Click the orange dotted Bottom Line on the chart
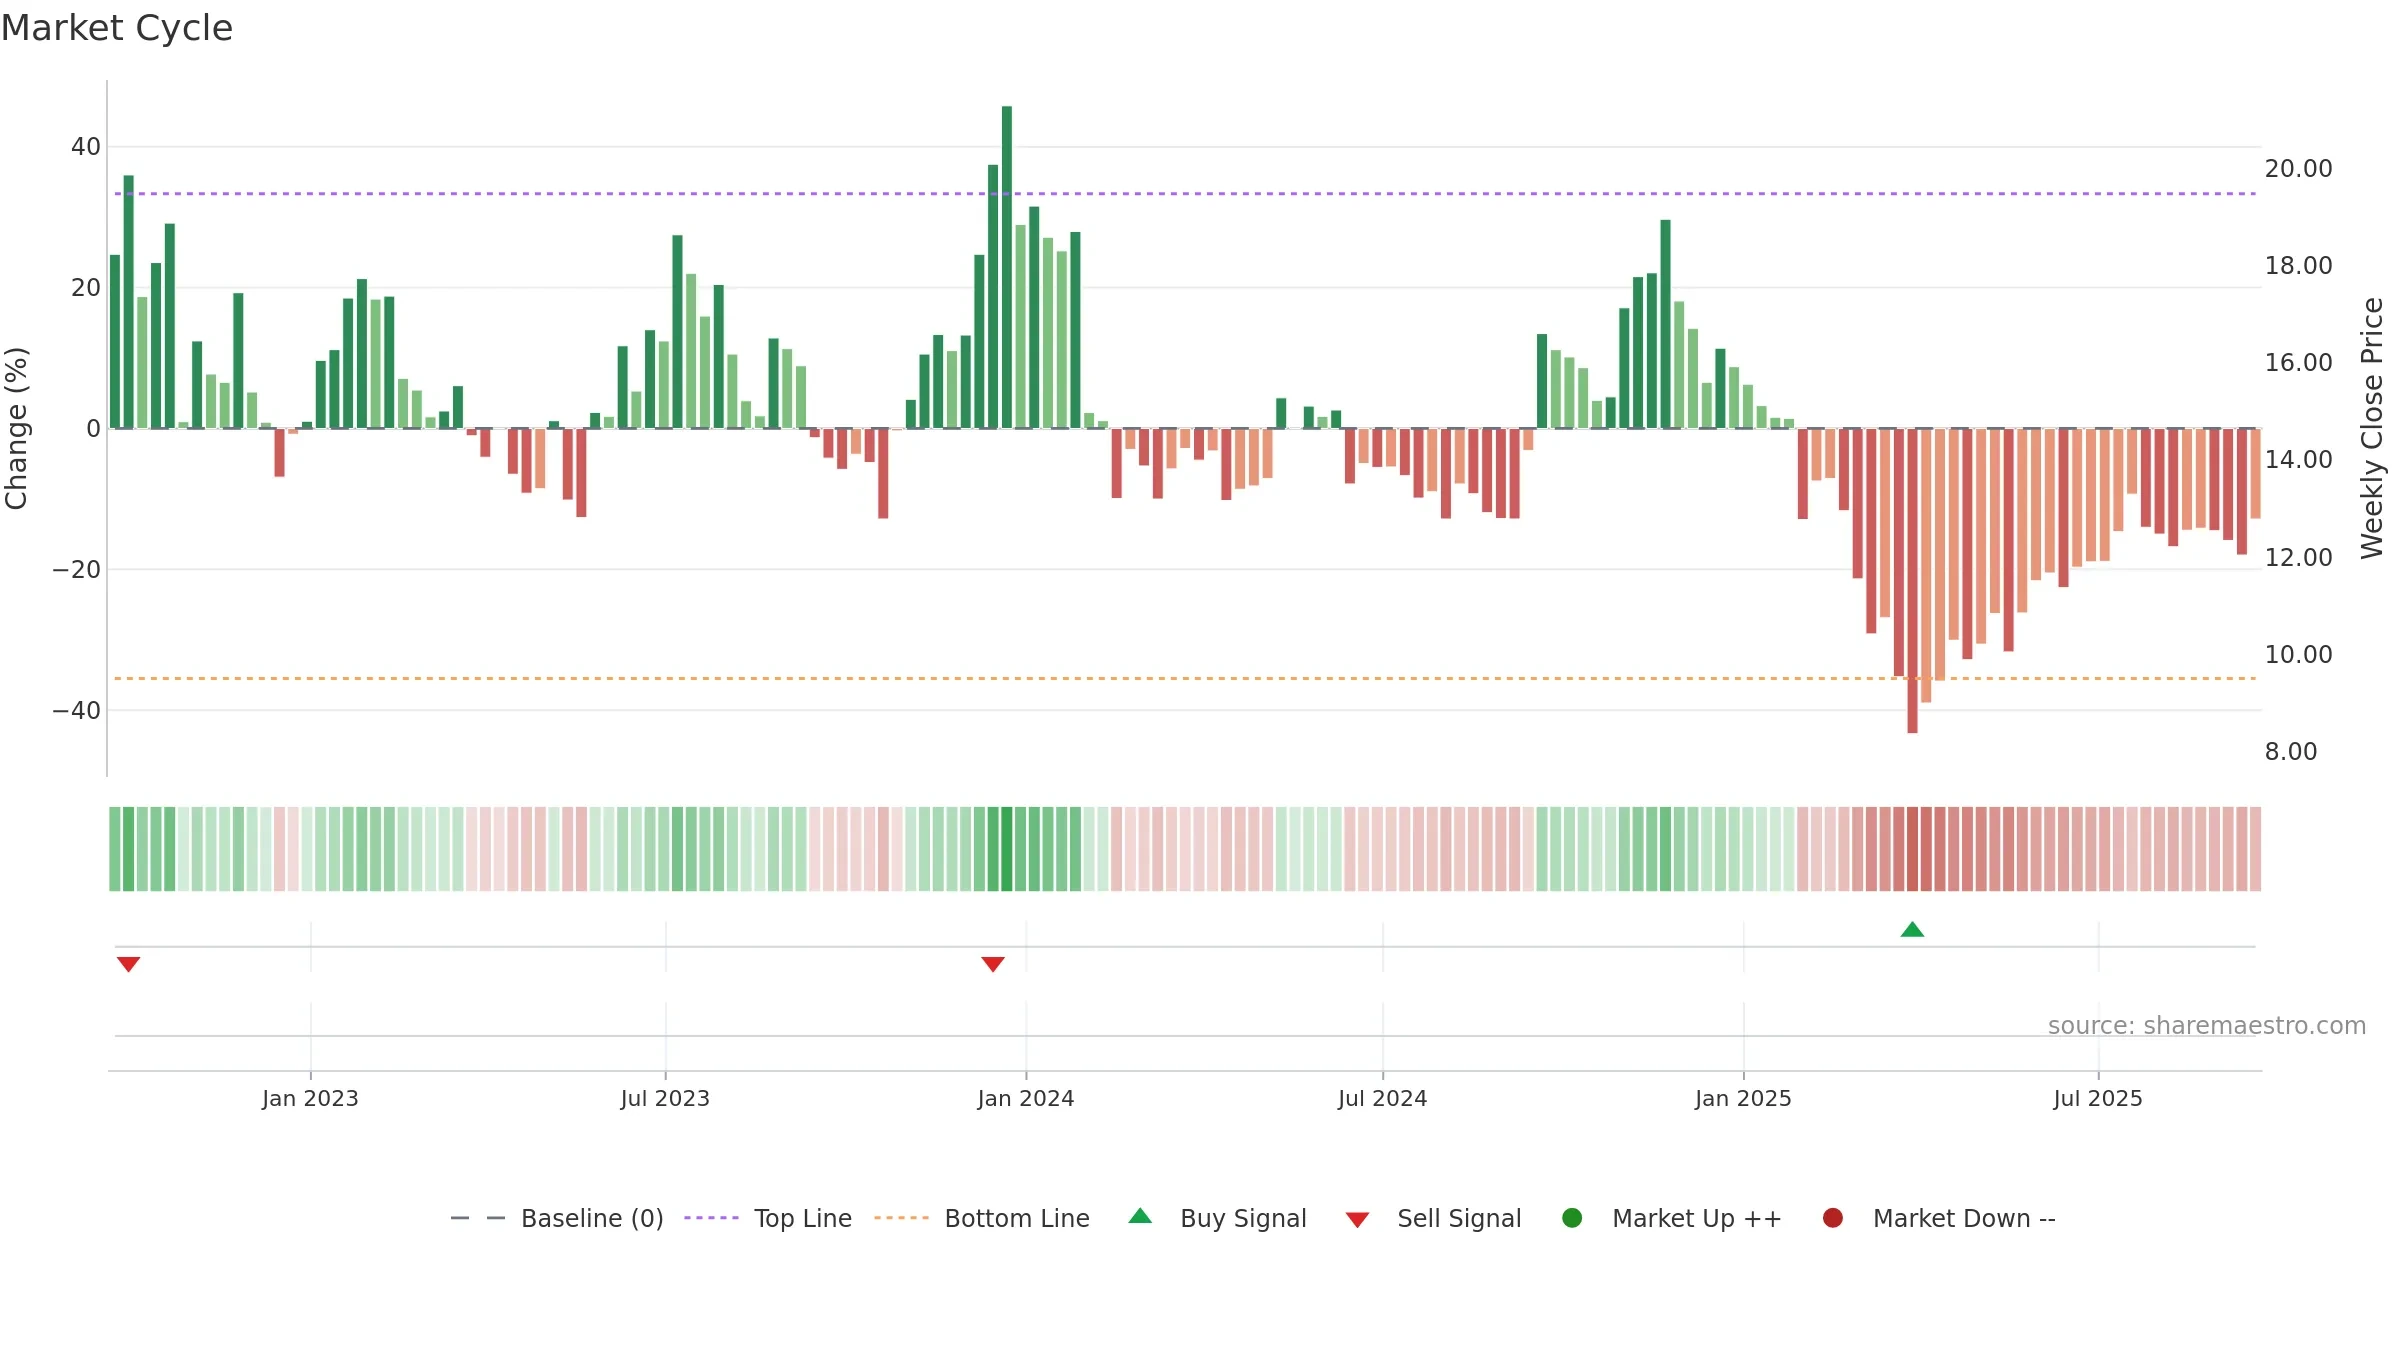 pyautogui.click(x=1185, y=679)
